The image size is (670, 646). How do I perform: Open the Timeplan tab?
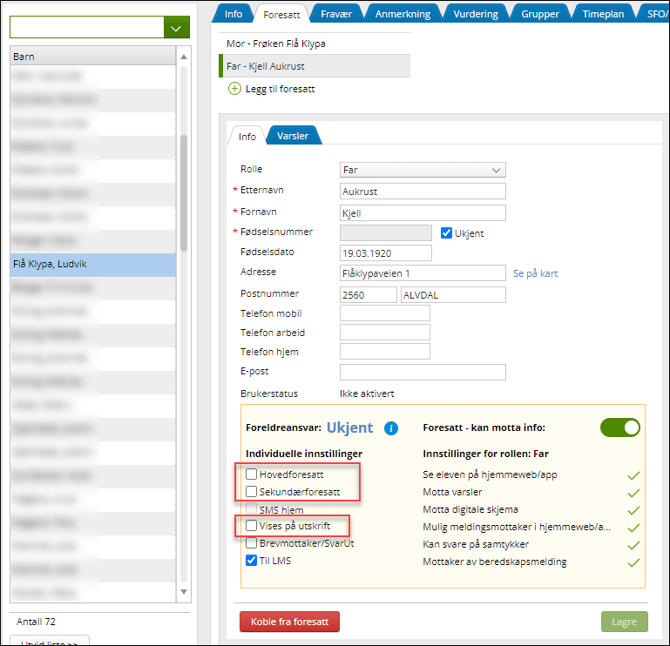pyautogui.click(x=605, y=14)
